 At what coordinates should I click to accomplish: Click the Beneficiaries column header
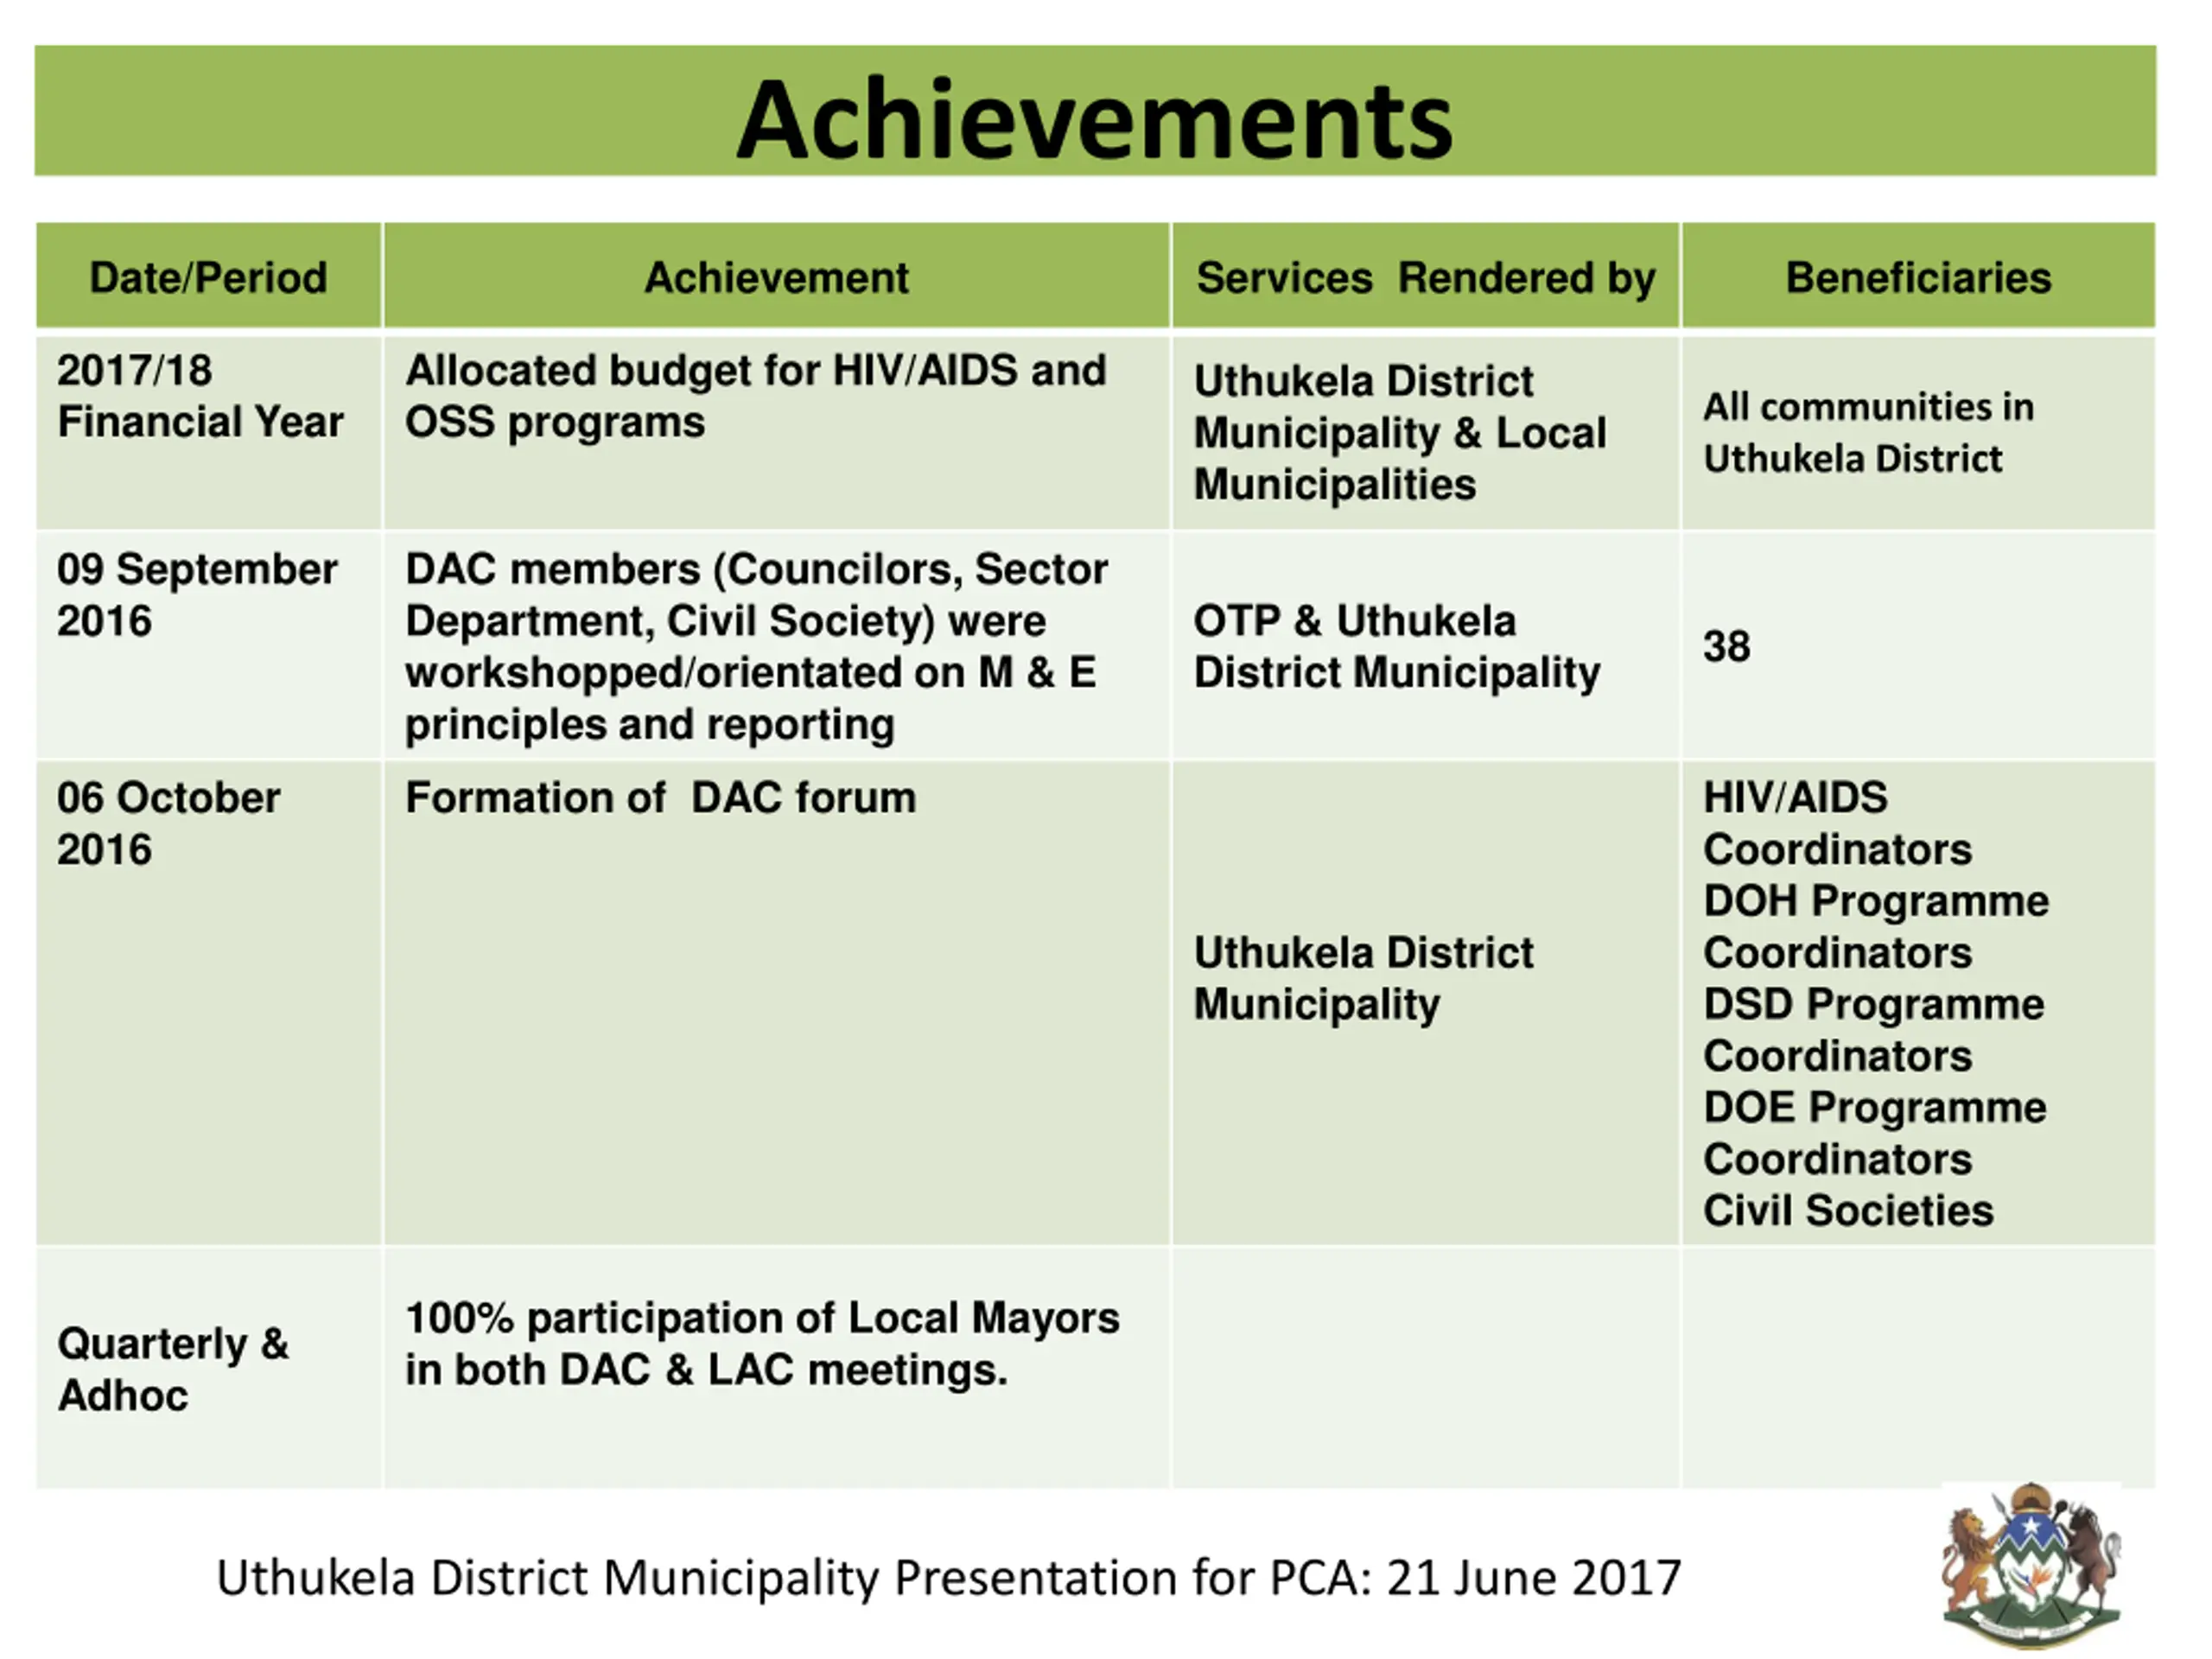pos(1917,277)
